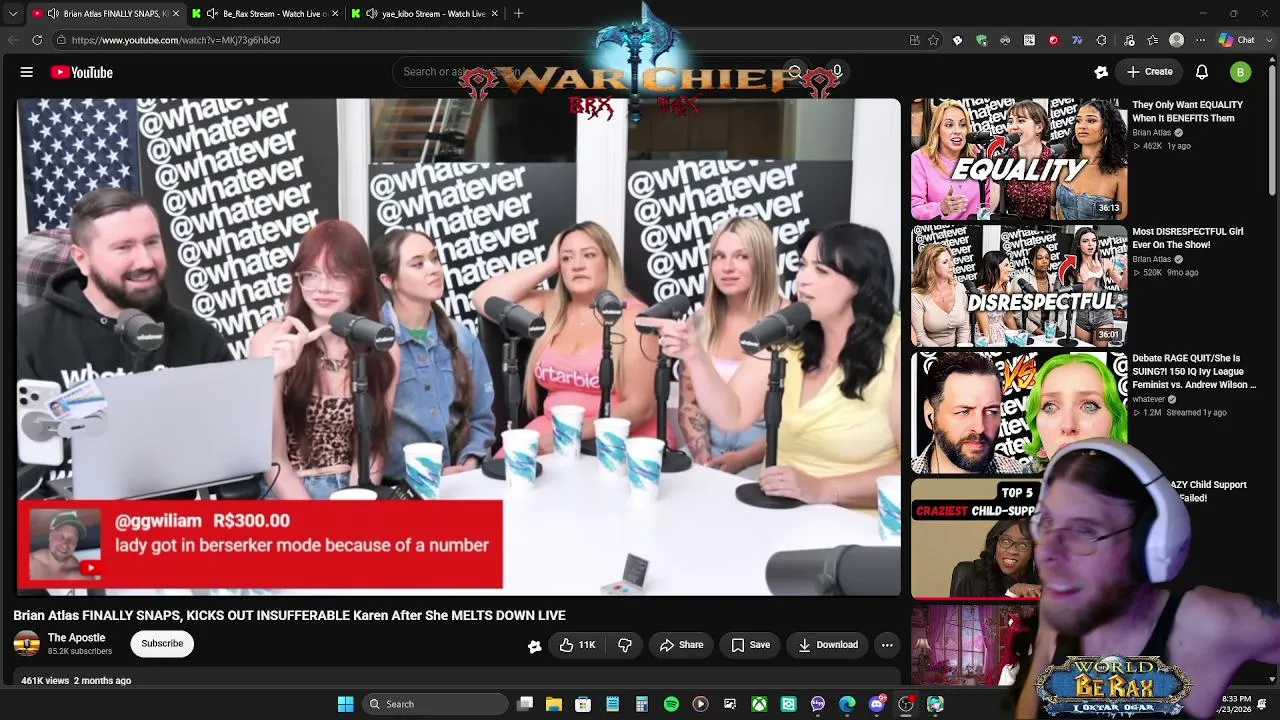The image size is (1280, 720).
Task: Close the yae_kibo Stream tab
Action: (x=495, y=14)
